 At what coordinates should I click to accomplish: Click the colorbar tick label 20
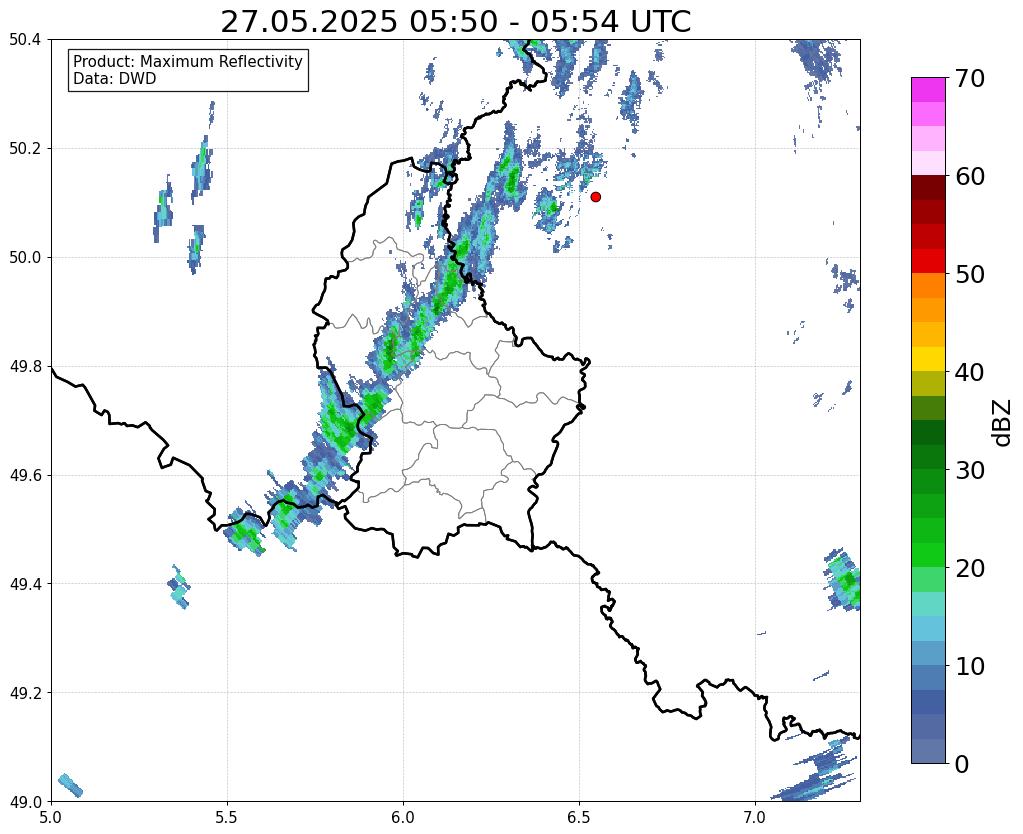coord(970,568)
